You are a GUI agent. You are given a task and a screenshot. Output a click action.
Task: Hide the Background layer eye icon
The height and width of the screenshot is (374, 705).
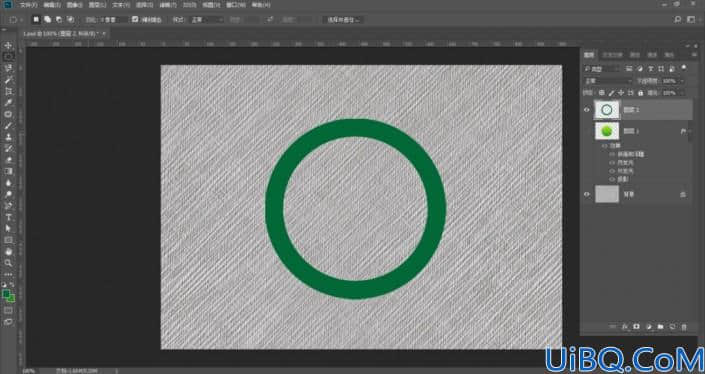[x=587, y=194]
